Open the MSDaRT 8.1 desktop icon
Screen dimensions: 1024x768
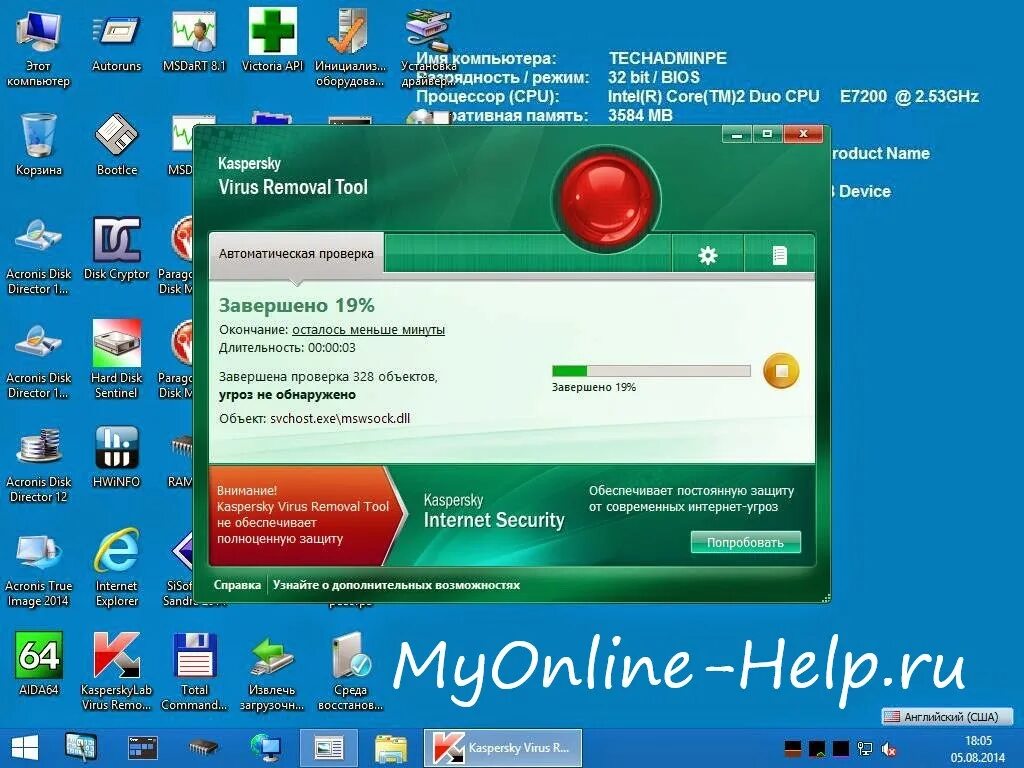tap(194, 42)
